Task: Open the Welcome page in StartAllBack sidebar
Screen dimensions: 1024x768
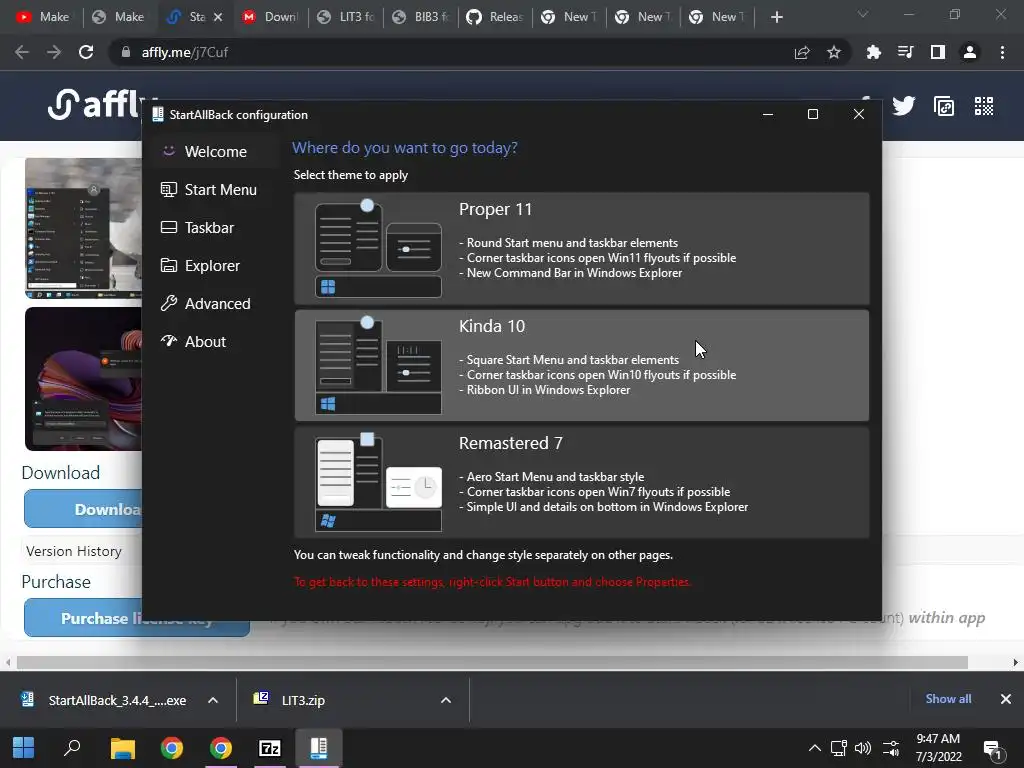Action: click(x=212, y=152)
